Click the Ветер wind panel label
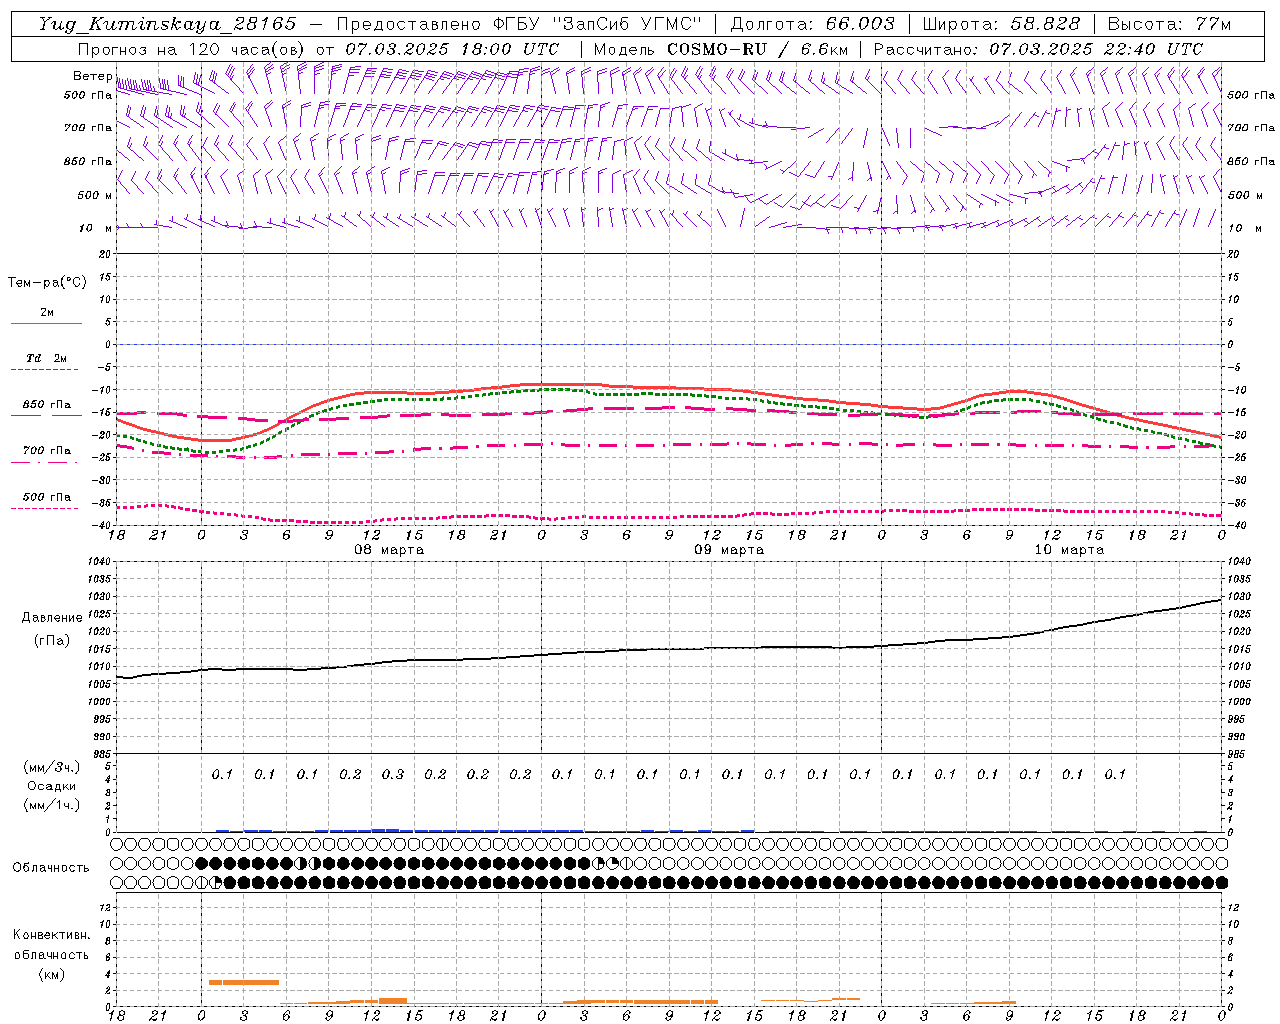The image size is (1280, 1024). 92,76
